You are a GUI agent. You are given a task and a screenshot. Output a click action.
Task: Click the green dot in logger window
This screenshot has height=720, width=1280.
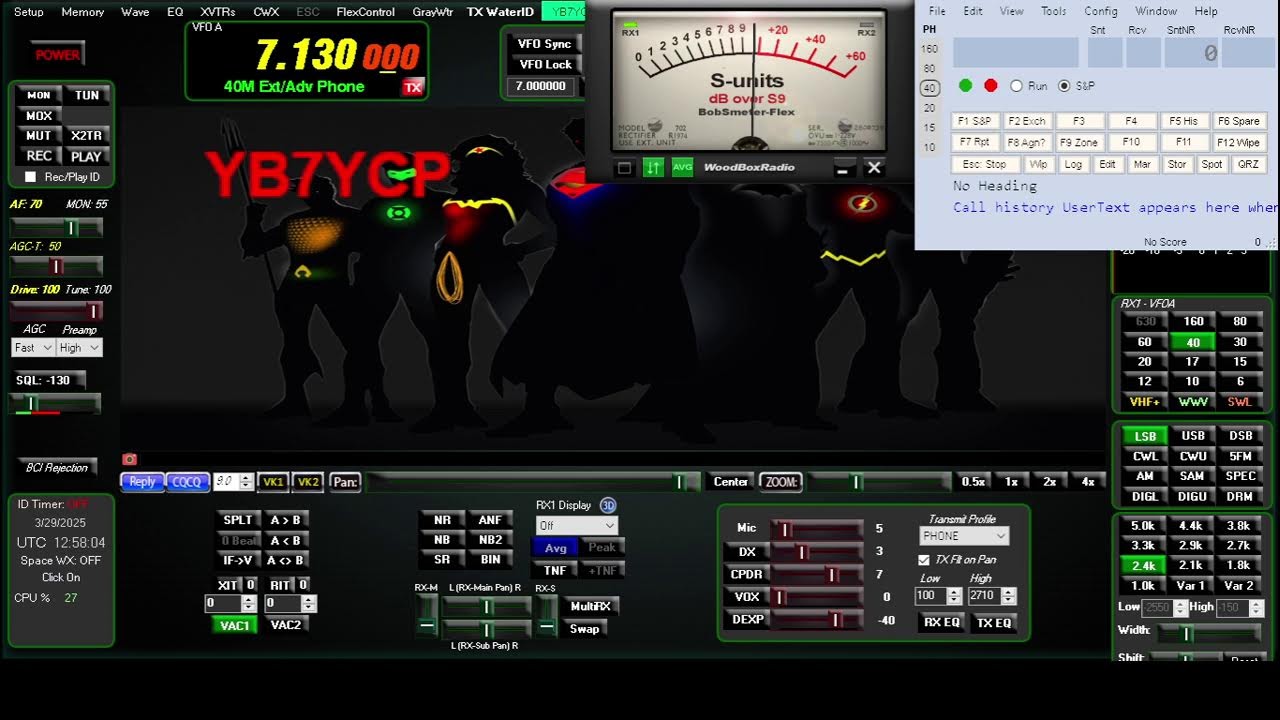(x=965, y=86)
